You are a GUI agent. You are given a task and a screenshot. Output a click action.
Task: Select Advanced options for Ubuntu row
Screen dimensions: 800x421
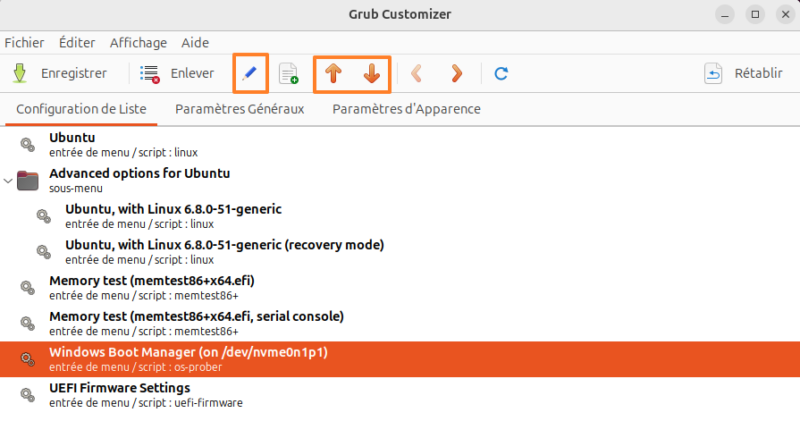[x=400, y=181]
